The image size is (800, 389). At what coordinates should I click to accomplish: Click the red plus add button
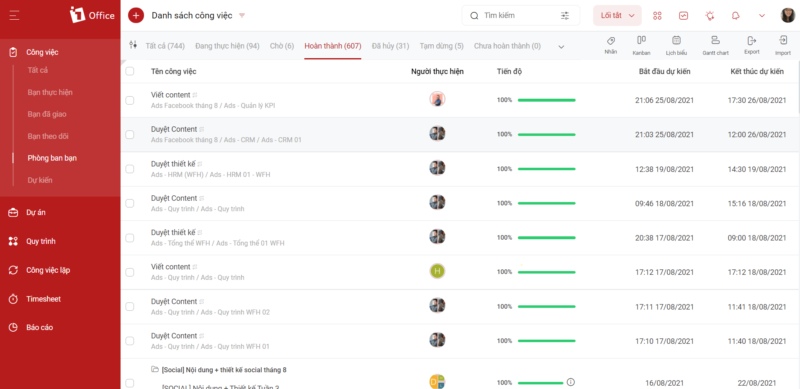pos(136,15)
